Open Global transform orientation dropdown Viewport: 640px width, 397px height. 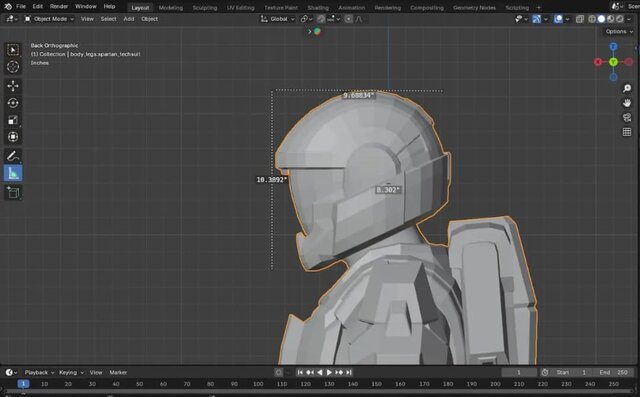click(x=278, y=19)
